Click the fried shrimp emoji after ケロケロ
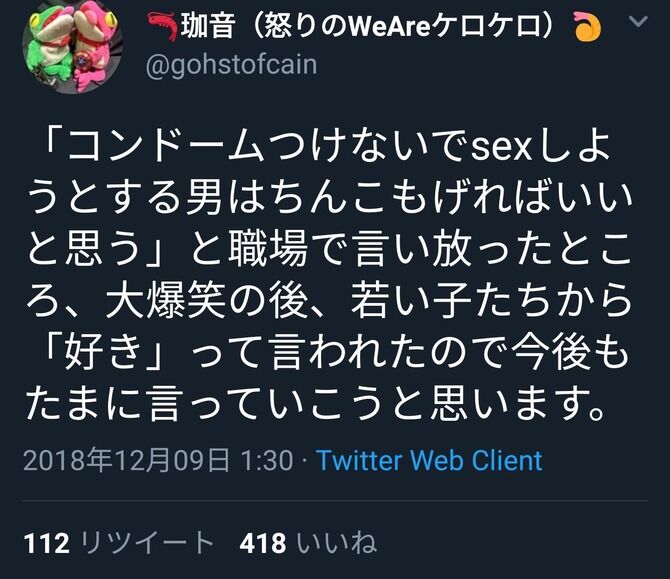Image resolution: width=670 pixels, height=579 pixels. (x=588, y=26)
